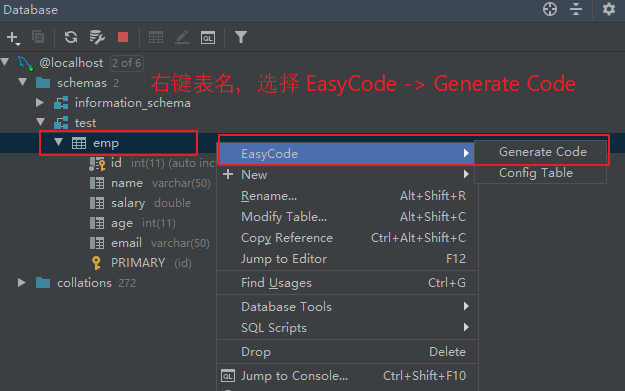The image size is (625, 391).
Task: Open the SQL Scripts submenu arrow
Action: pyautogui.click(x=466, y=327)
